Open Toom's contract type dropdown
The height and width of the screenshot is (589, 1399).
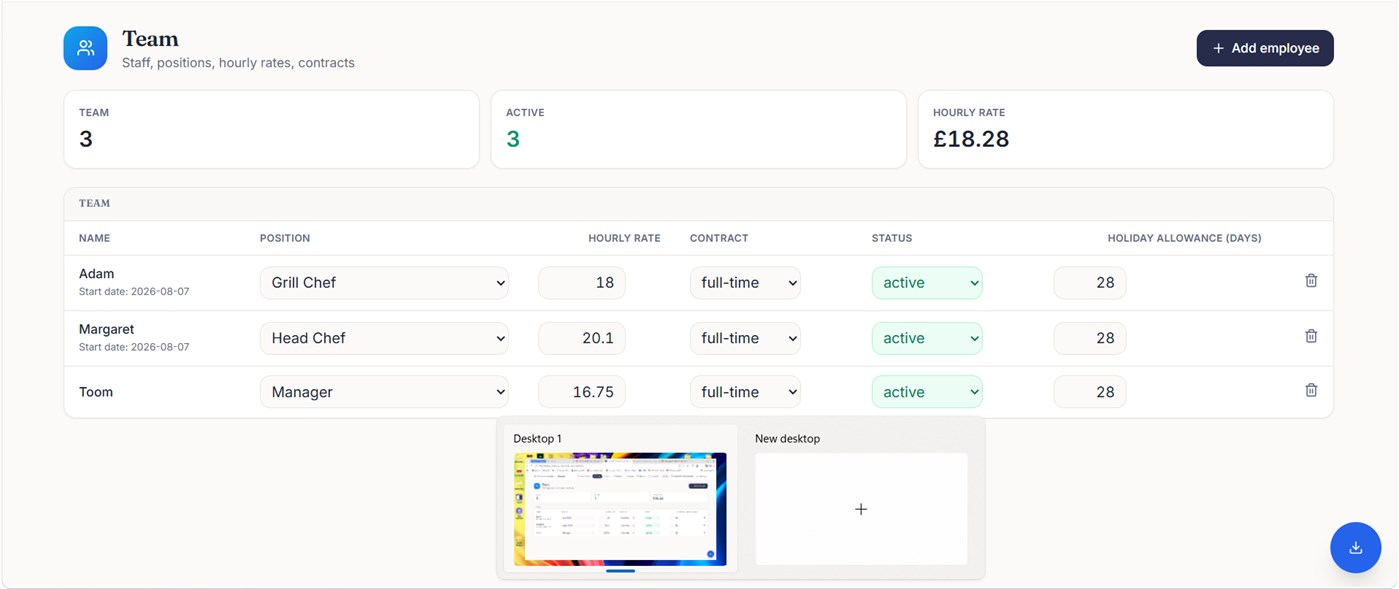745,392
